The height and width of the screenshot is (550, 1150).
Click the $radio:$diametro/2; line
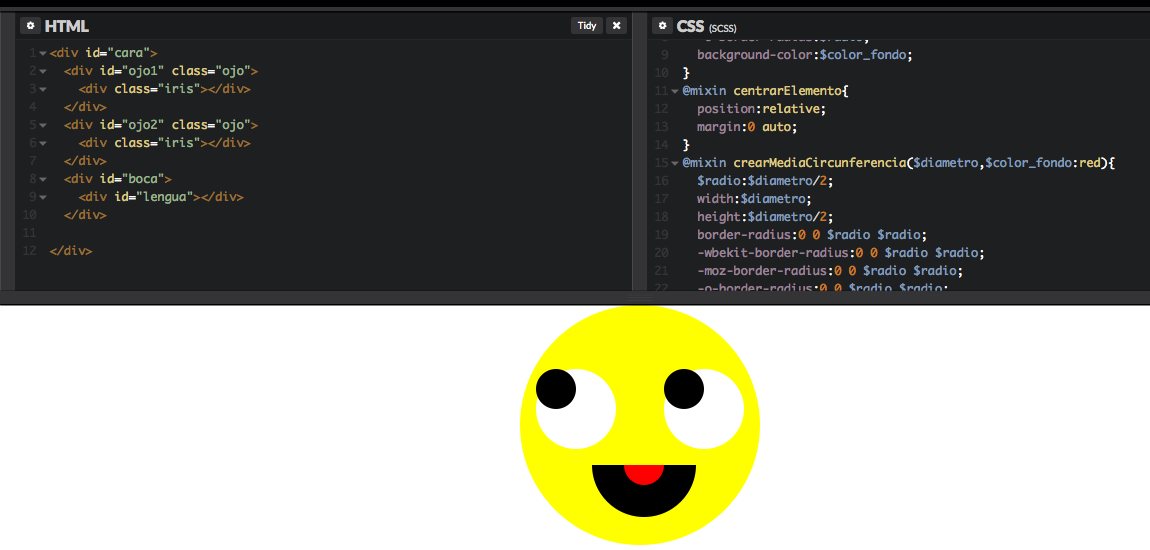tap(765, 180)
